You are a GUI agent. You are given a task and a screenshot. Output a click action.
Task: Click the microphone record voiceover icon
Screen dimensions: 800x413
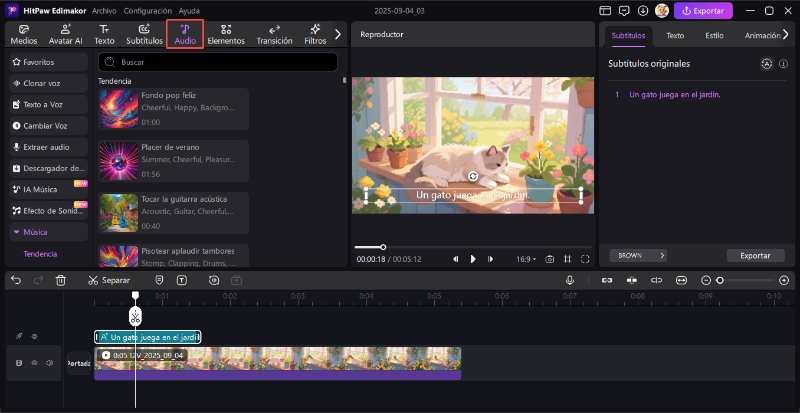pos(569,281)
